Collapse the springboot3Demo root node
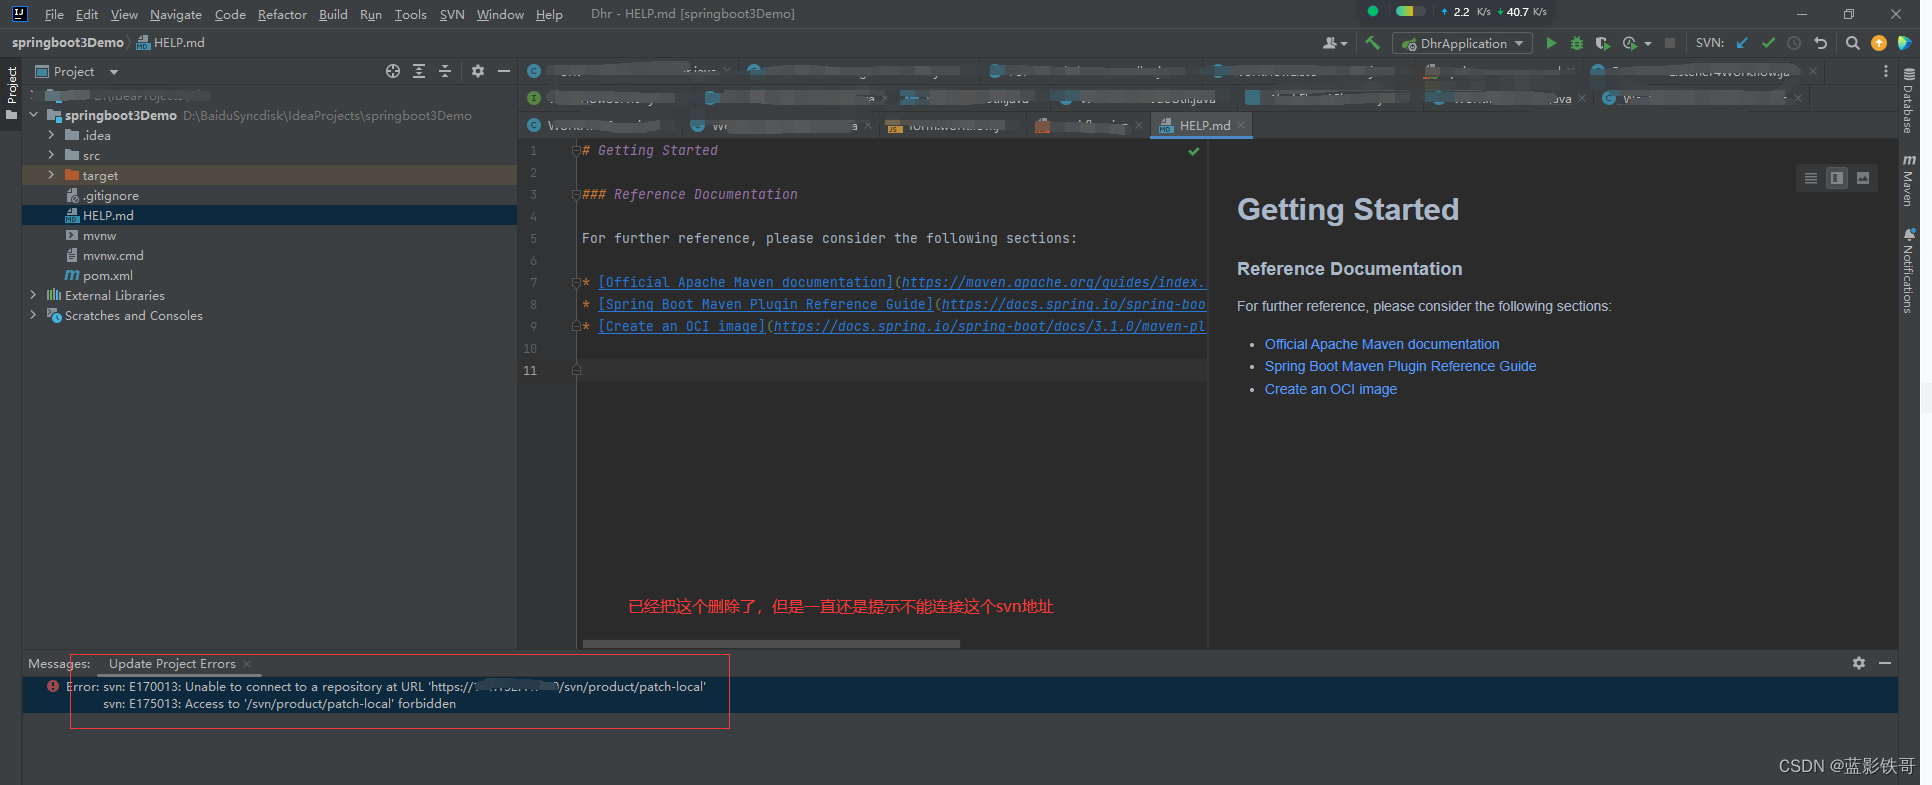 33,115
